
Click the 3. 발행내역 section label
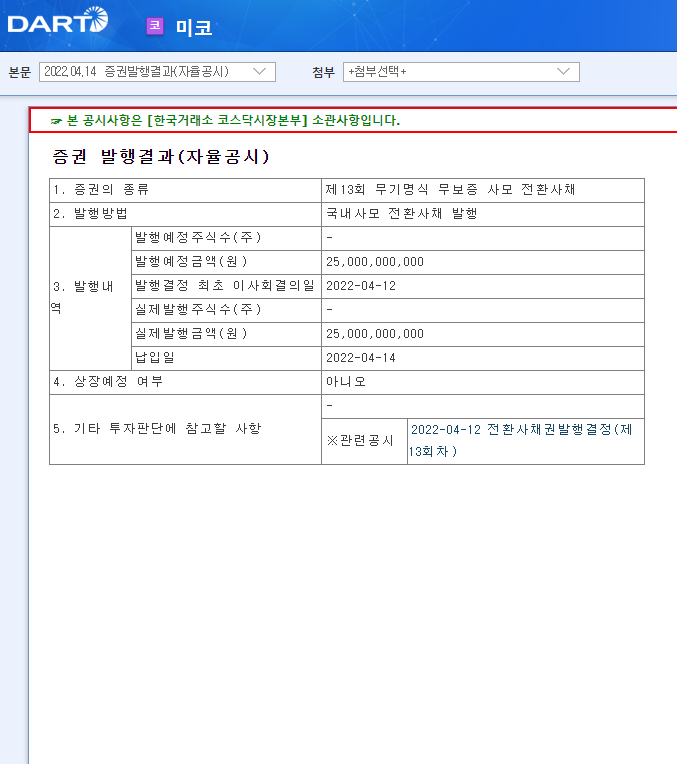click(x=83, y=297)
